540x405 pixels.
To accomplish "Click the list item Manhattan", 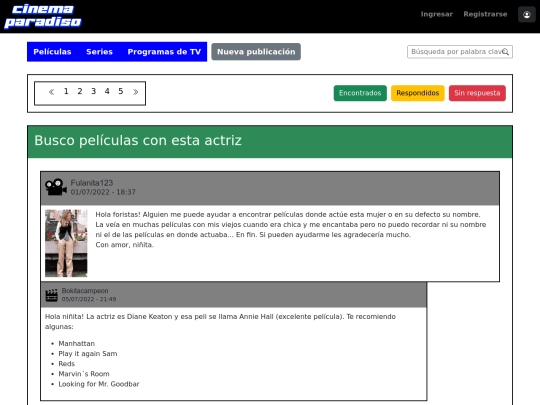I will 76,344.
